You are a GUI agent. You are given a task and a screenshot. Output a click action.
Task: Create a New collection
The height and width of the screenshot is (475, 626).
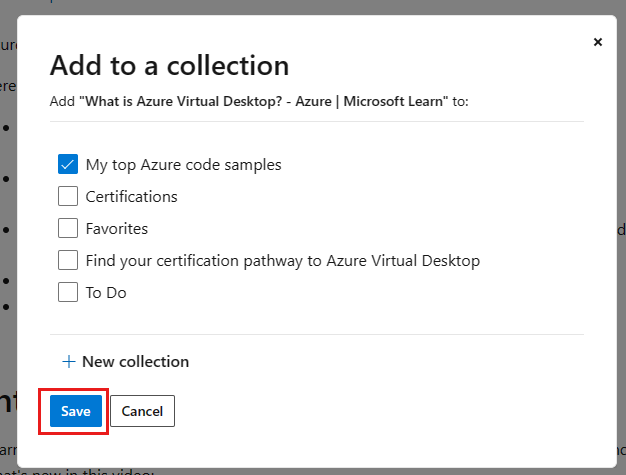point(135,362)
